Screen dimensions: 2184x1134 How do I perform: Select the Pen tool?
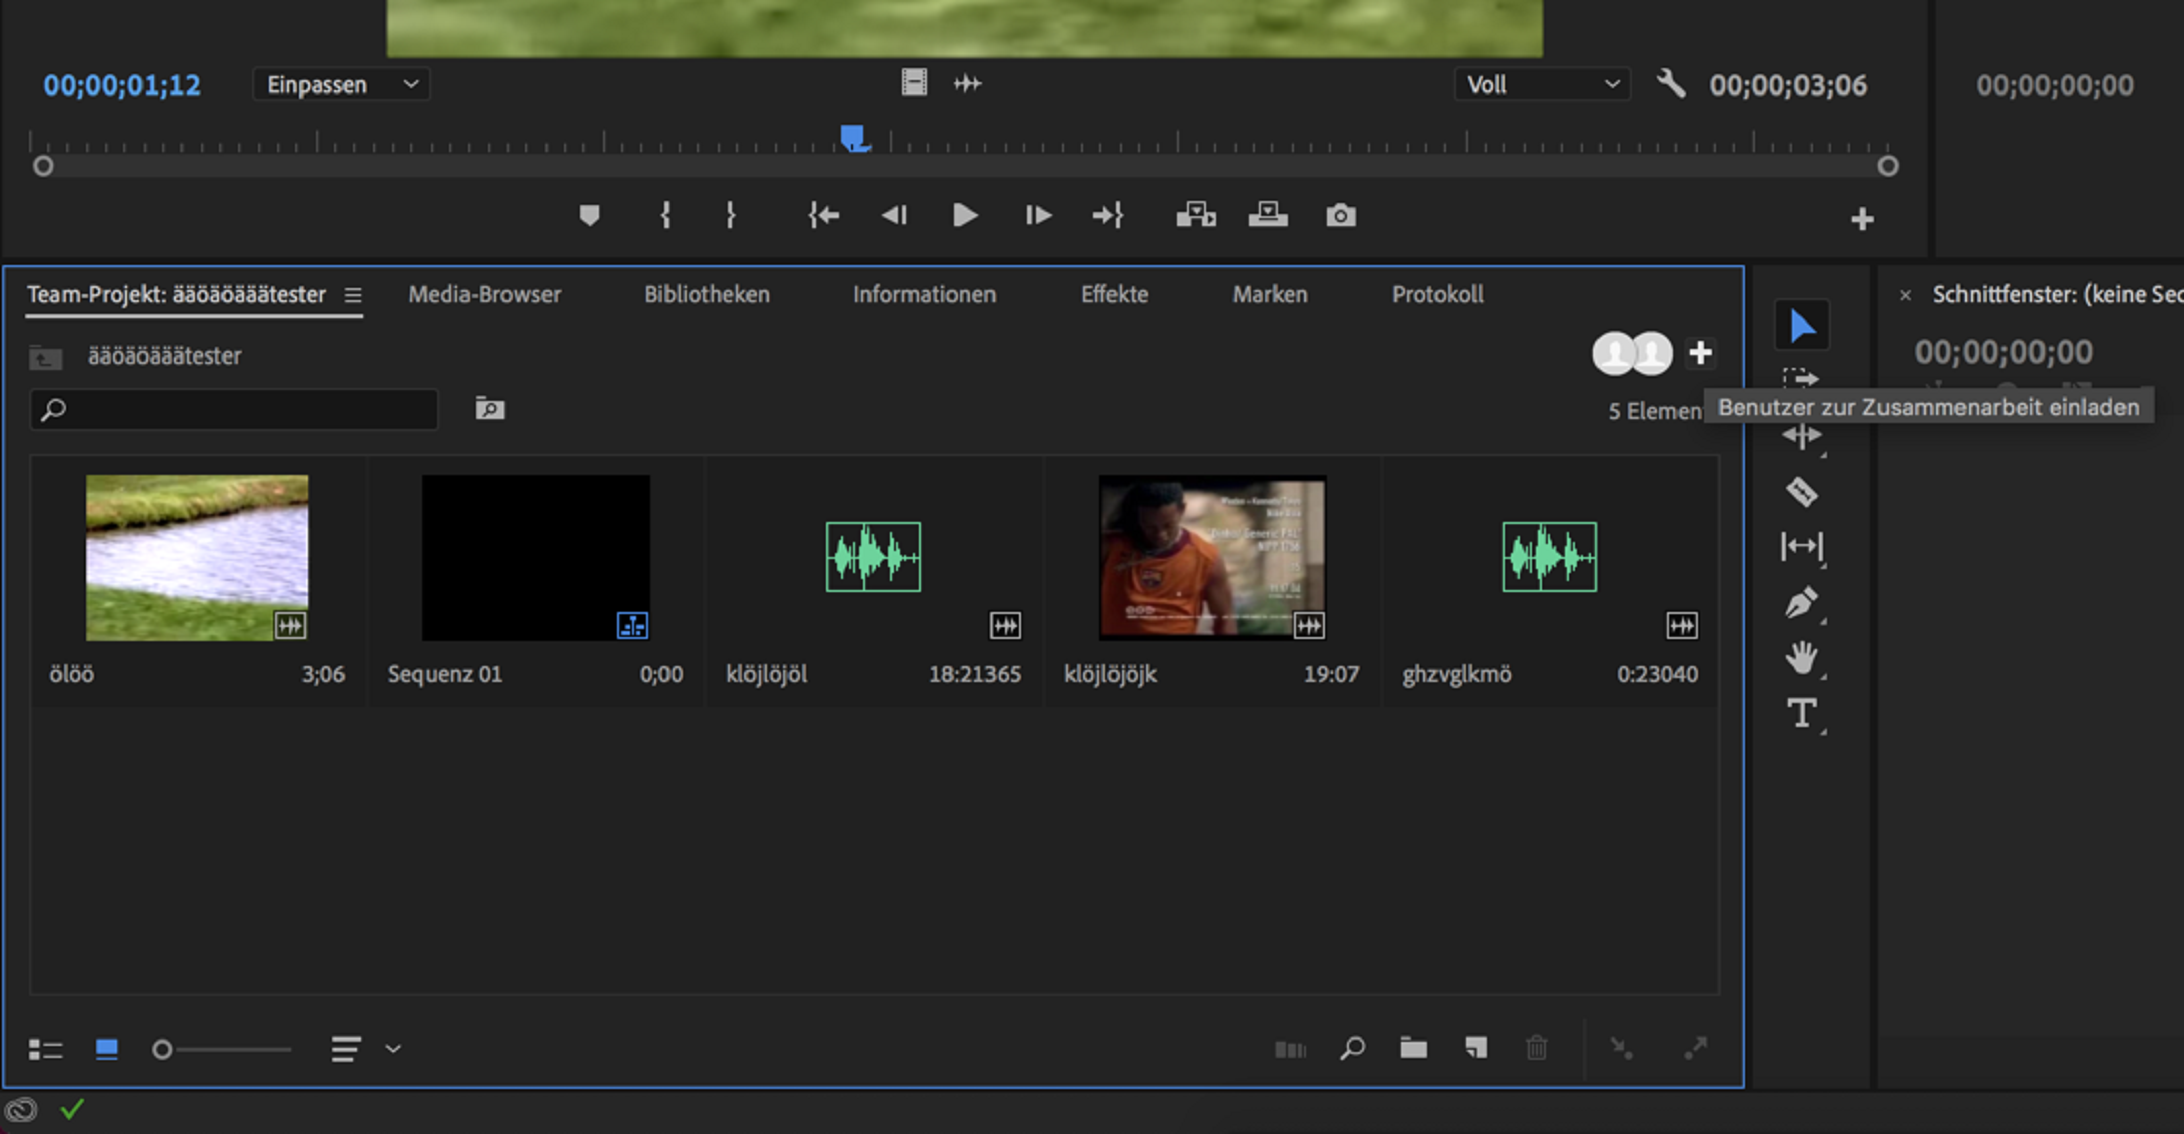(x=1801, y=603)
